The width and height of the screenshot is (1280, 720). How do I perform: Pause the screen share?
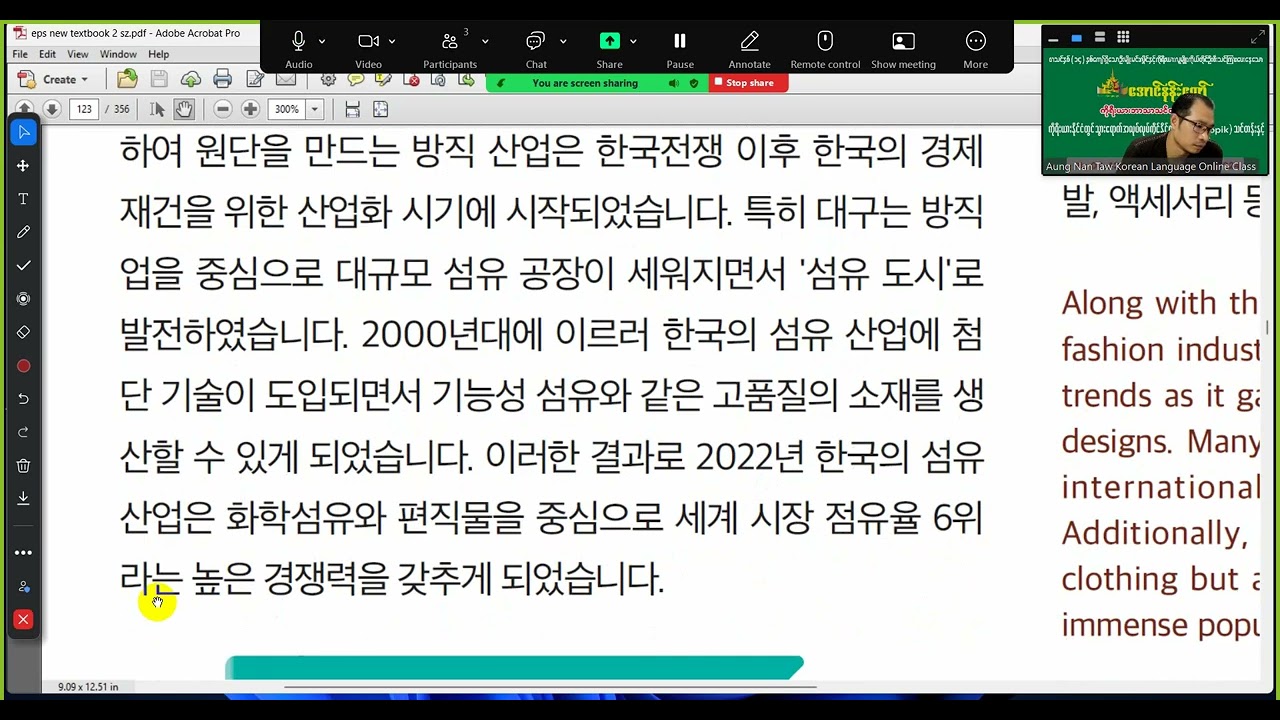(680, 48)
